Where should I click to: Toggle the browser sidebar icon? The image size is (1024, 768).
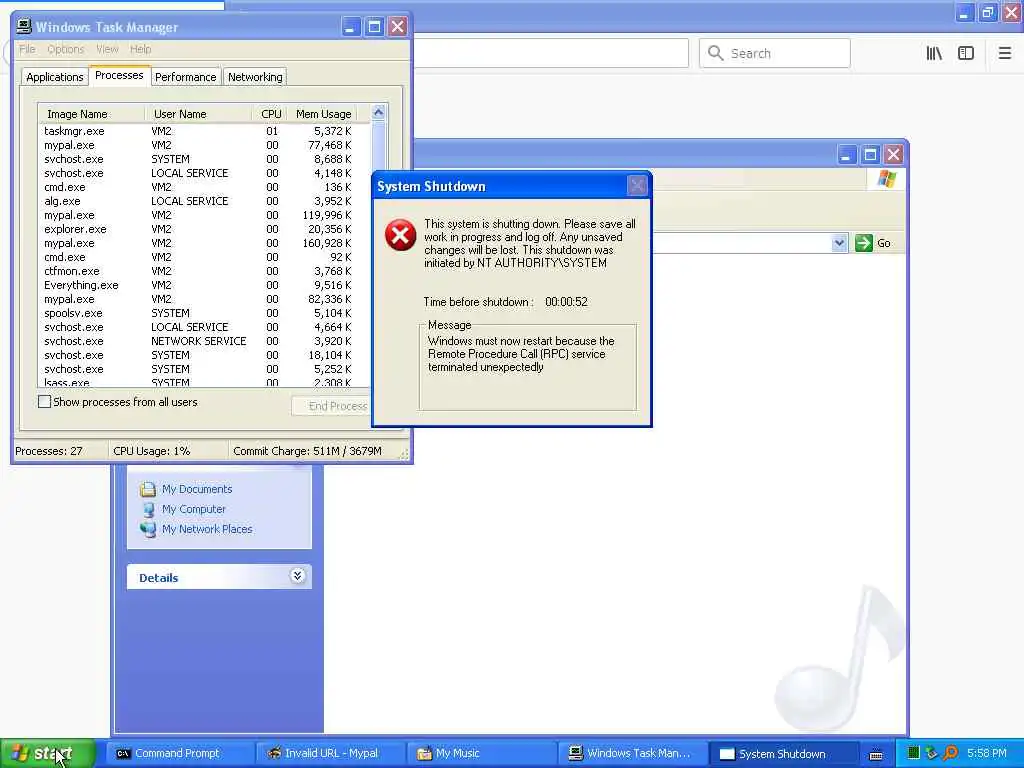tap(966, 54)
